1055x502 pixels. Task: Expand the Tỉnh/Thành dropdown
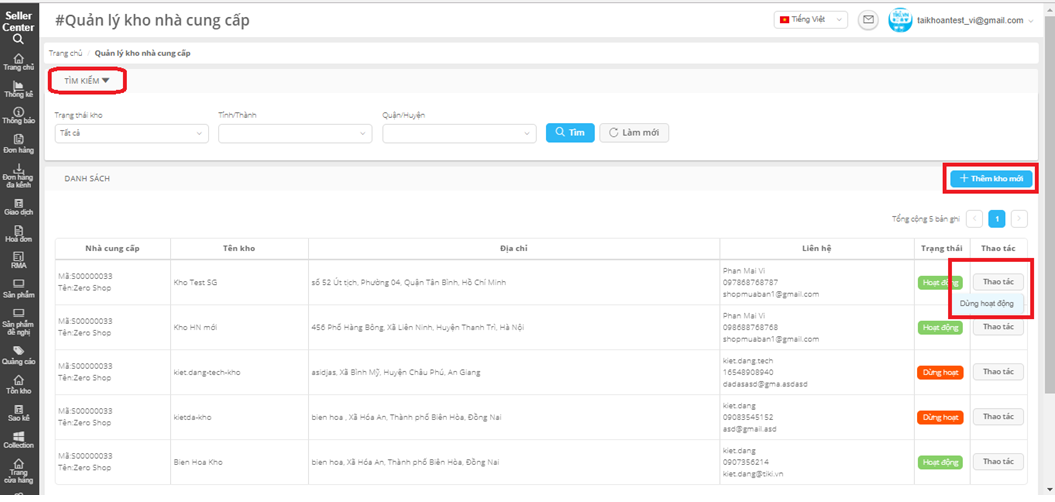294,133
